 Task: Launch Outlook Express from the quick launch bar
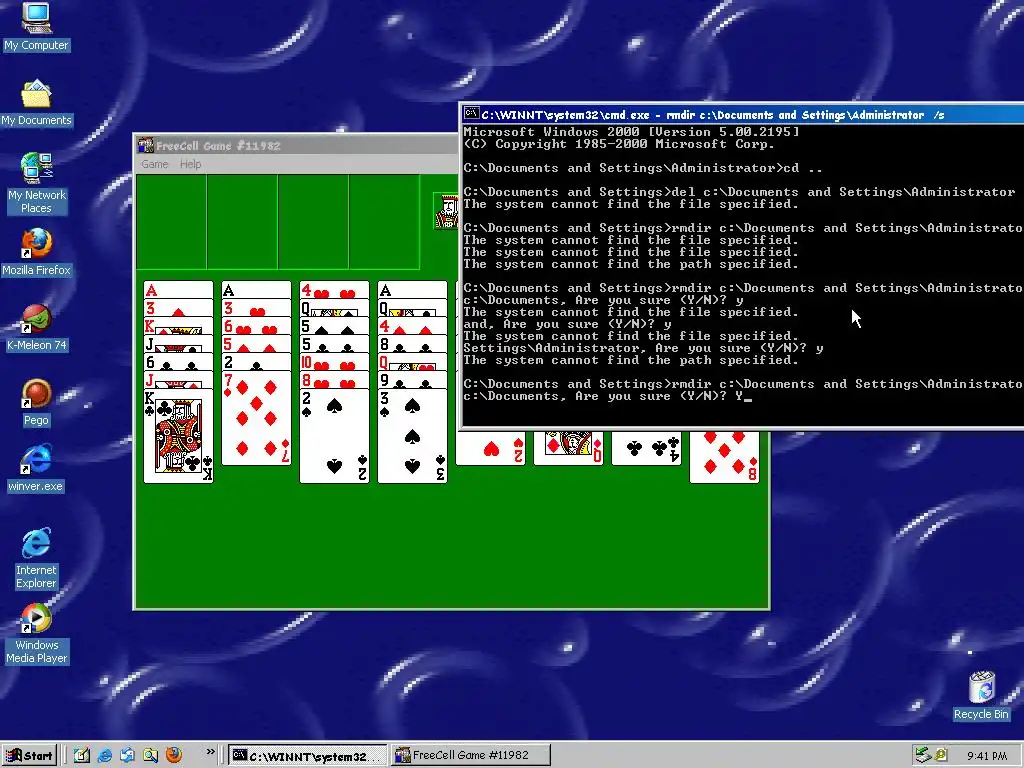pyautogui.click(x=127, y=755)
